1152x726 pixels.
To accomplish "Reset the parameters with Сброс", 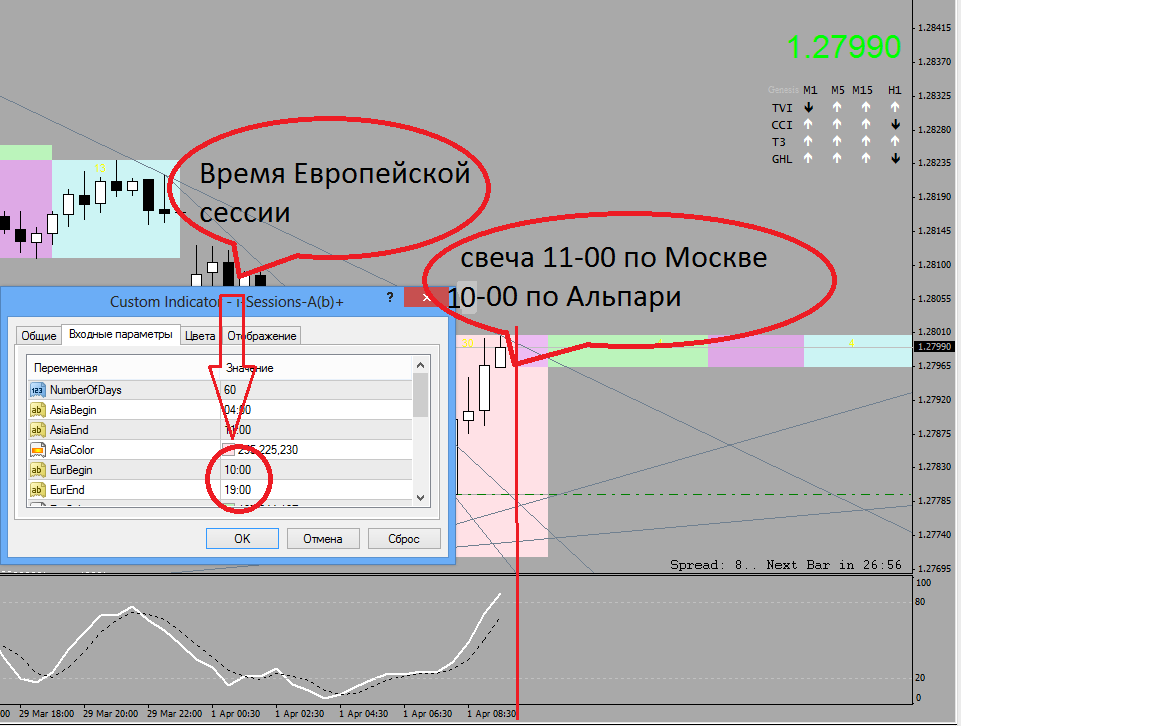I will 404,539.
